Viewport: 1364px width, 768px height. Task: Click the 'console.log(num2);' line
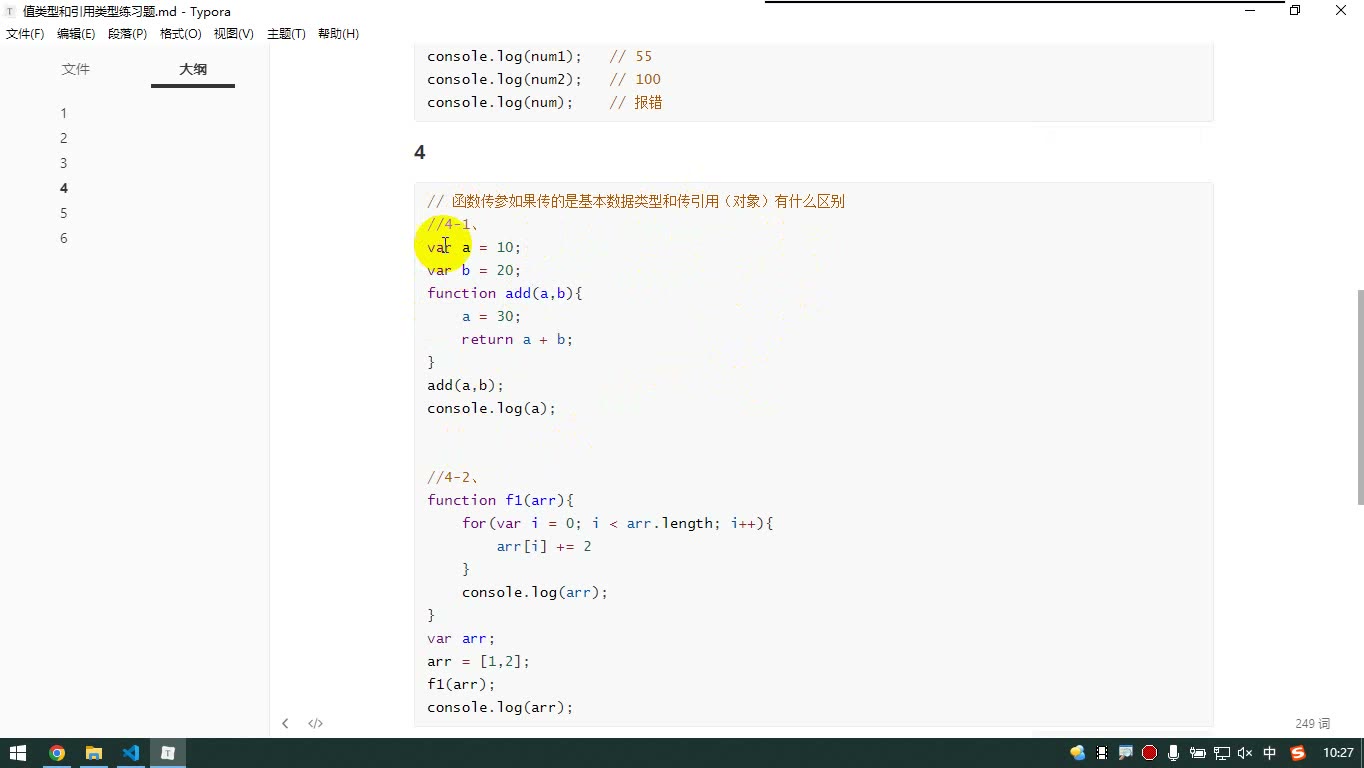(505, 79)
